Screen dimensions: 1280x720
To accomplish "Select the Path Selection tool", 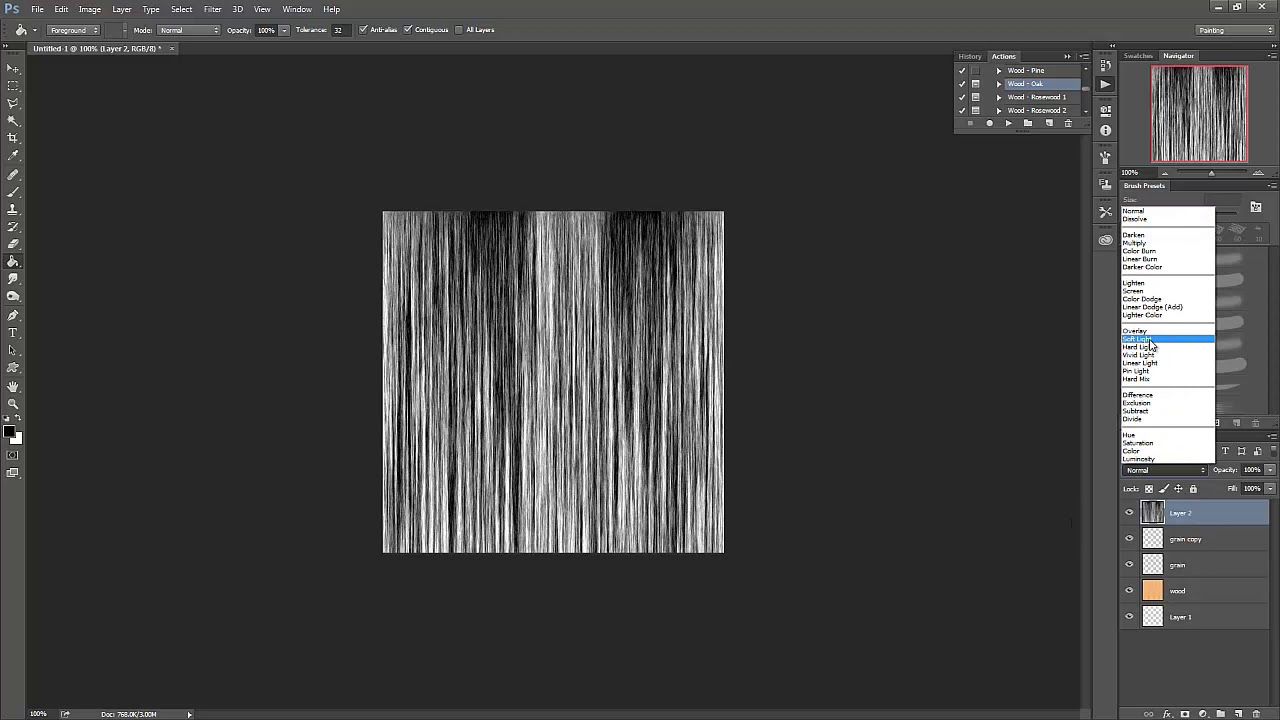I will point(13,351).
